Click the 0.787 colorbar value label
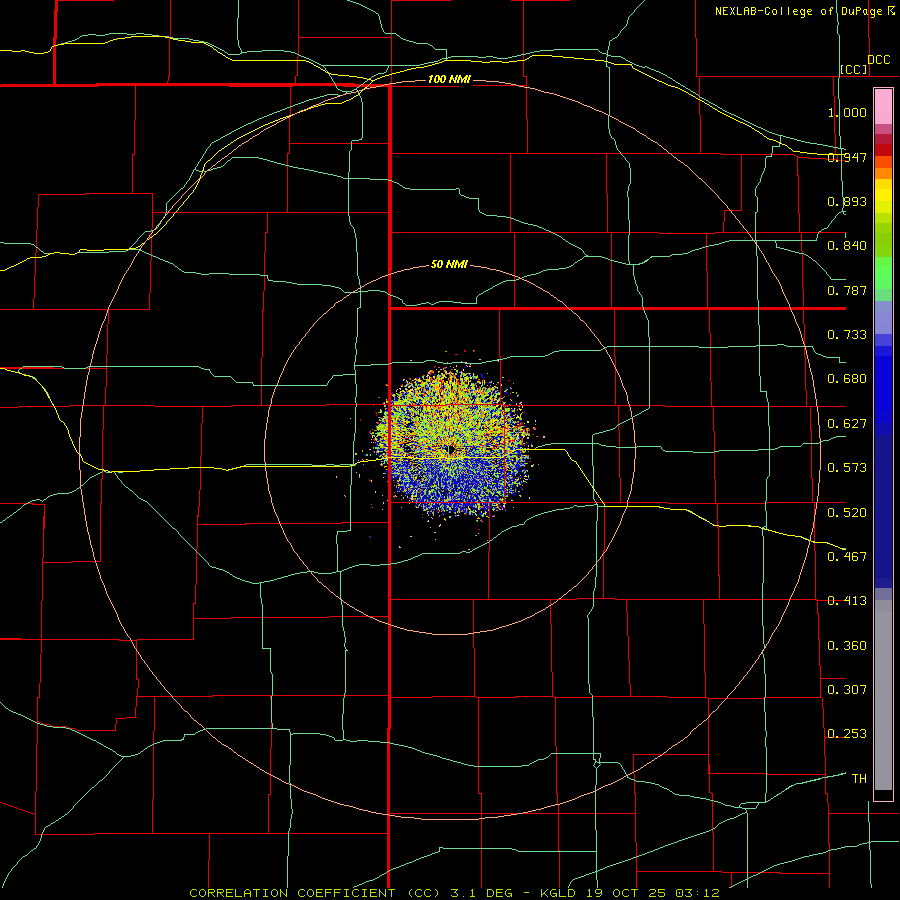Screen dimensions: 900x900 coord(847,290)
